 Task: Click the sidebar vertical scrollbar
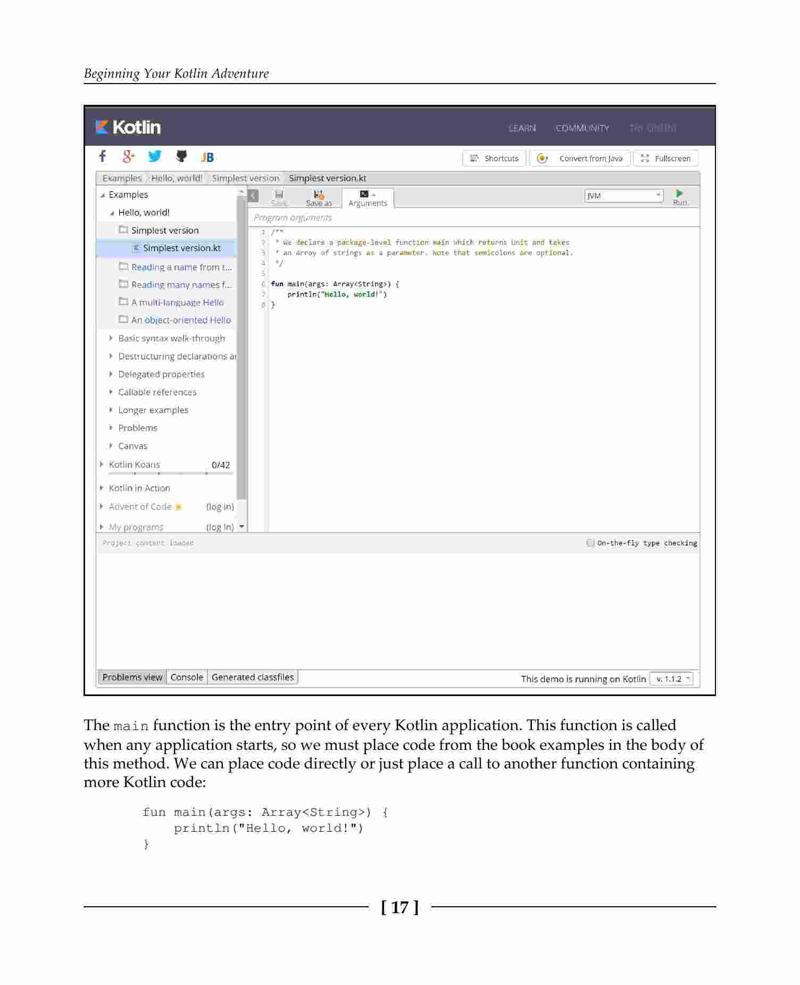tap(242, 346)
